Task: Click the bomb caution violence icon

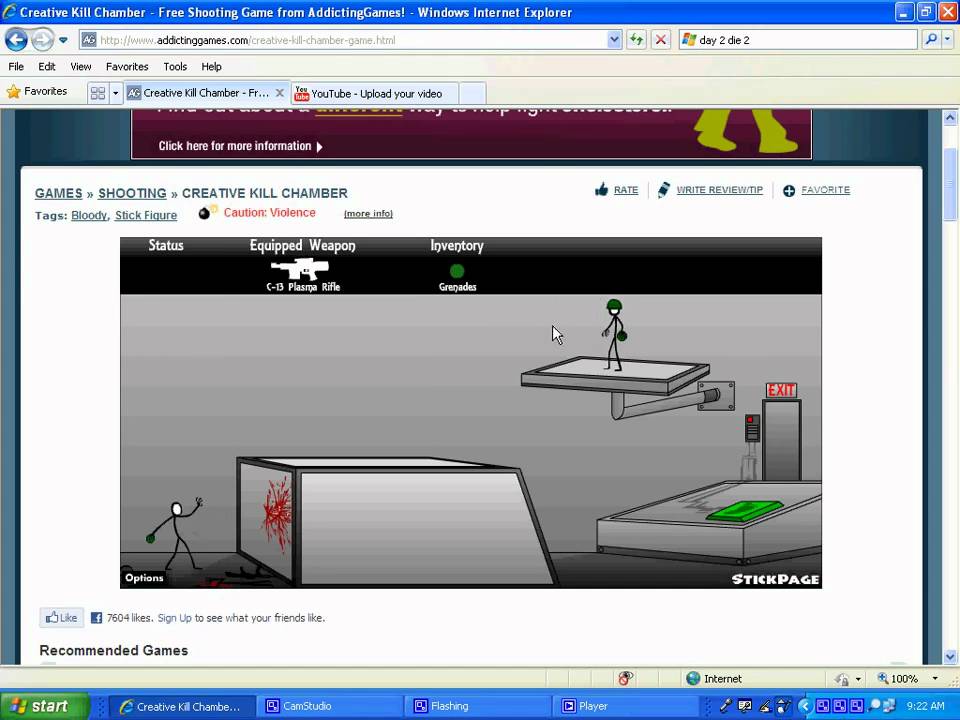Action: tap(208, 212)
